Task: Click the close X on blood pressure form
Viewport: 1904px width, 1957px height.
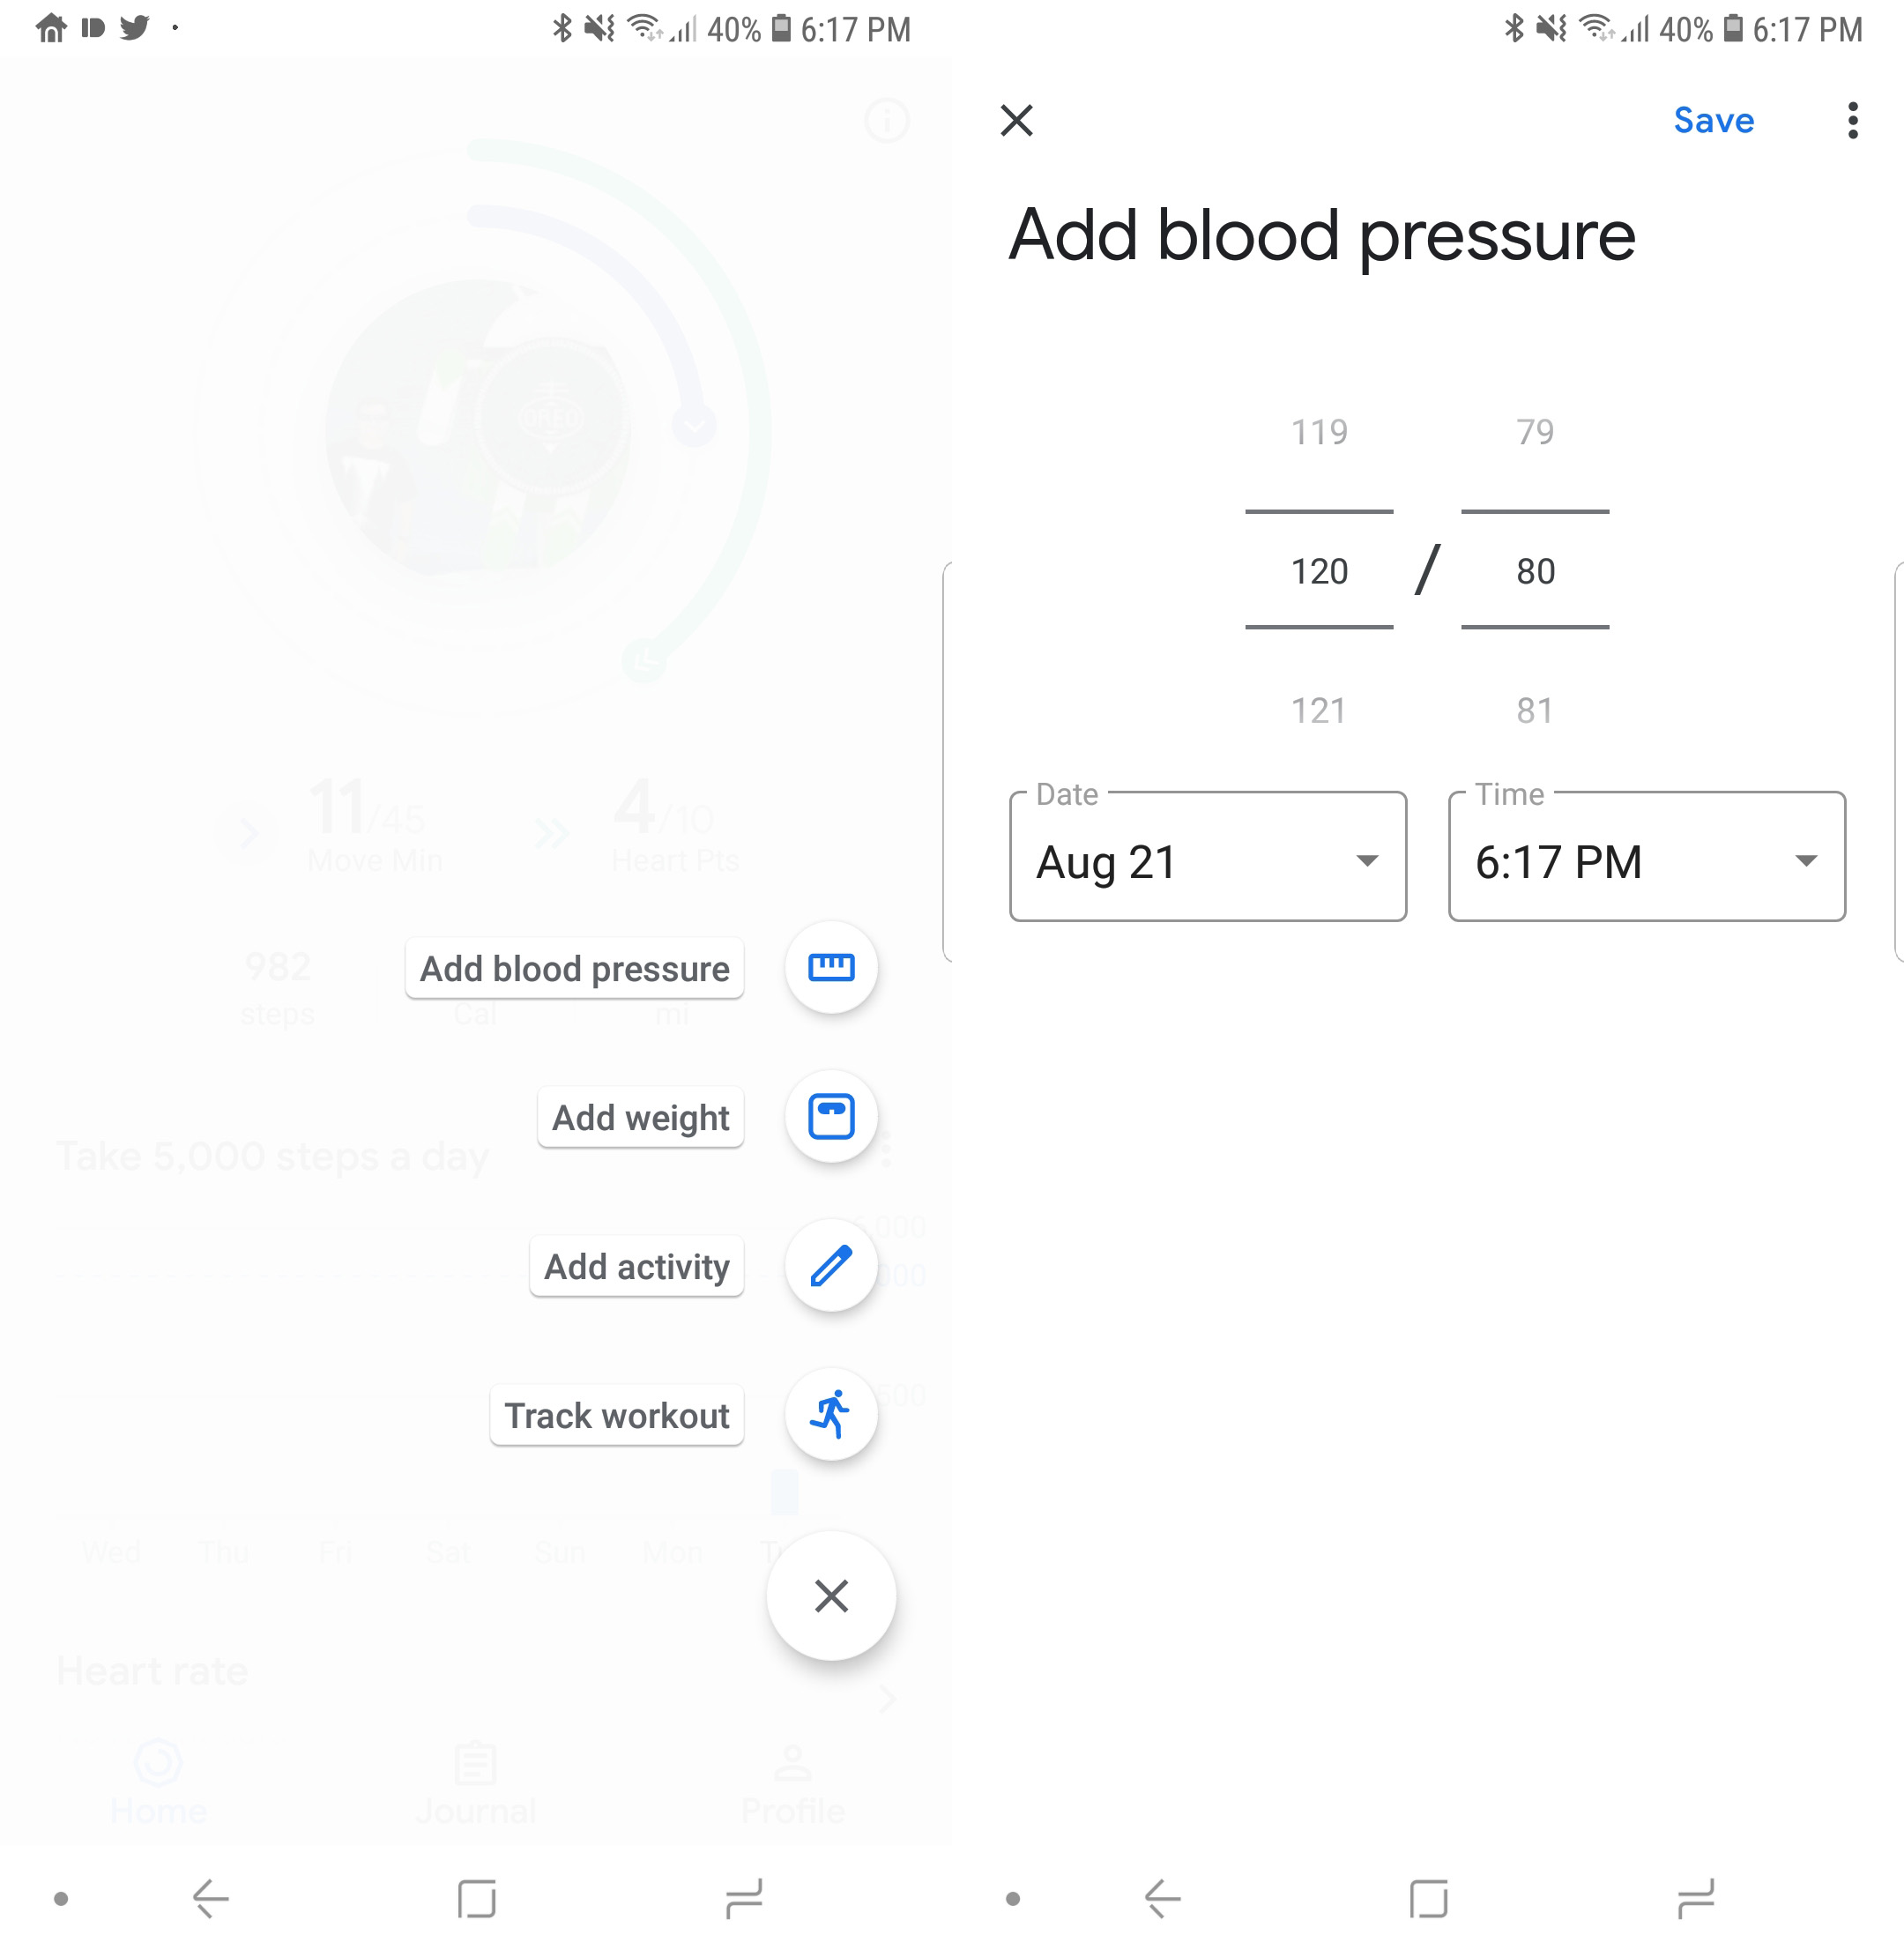Action: 1018,121
